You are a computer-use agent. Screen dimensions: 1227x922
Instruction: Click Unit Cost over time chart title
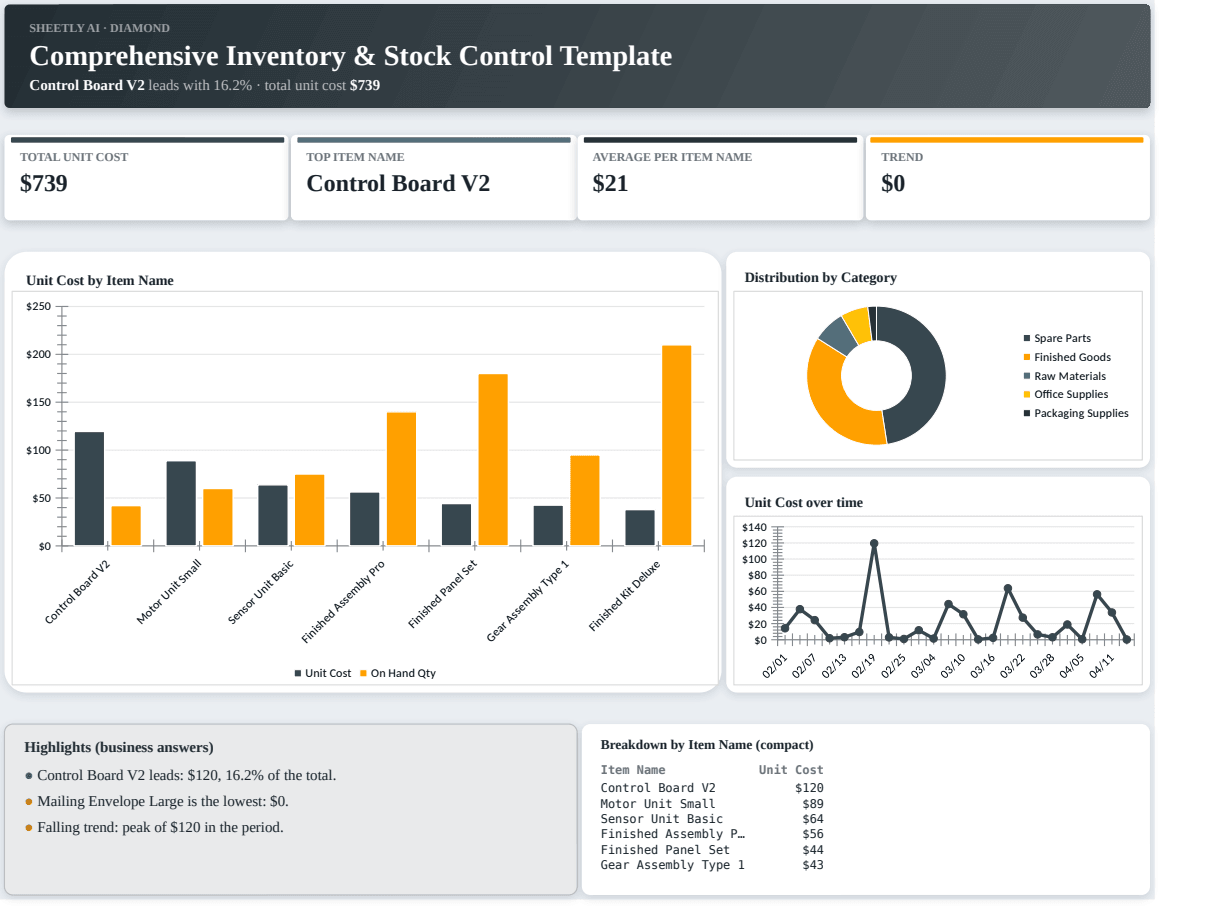click(x=804, y=503)
